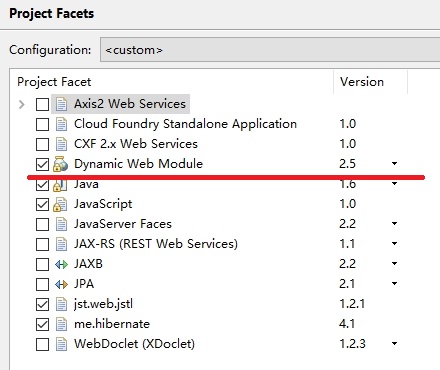Click the WebDoclet version 1.2.3 value
This screenshot has height=370, width=440.
click(x=352, y=344)
